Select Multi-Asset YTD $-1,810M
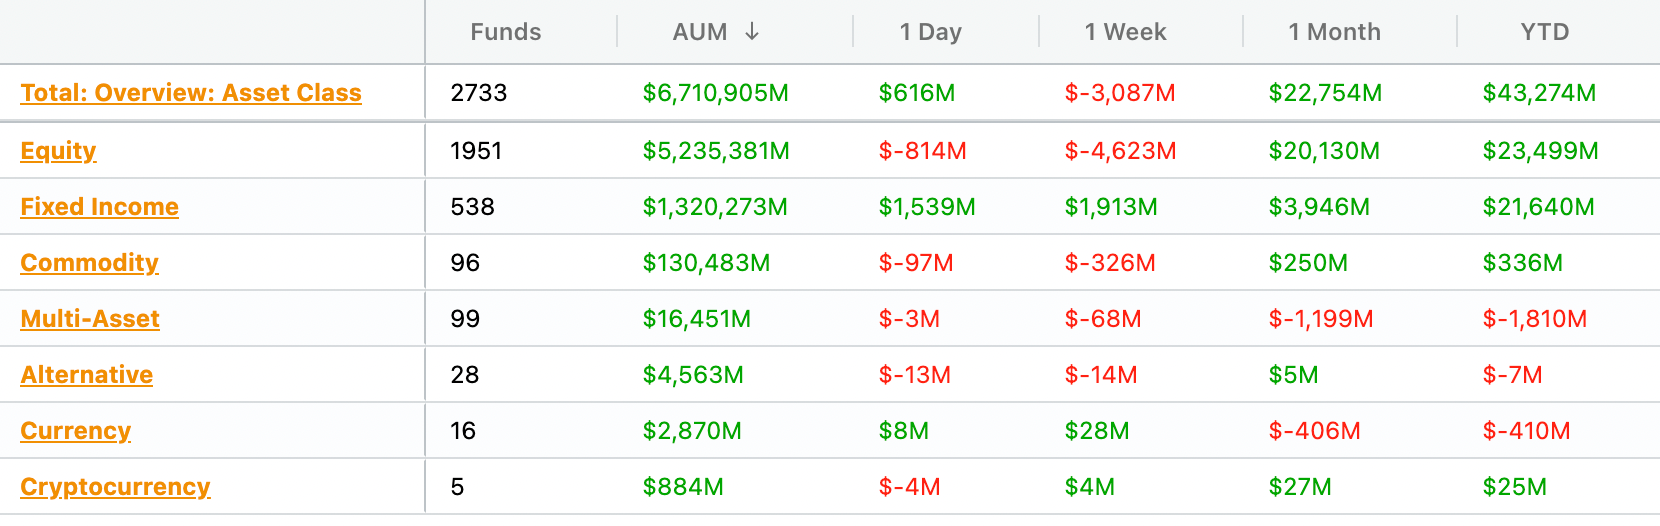Screen dimensions: 1660x526 point(1534,319)
